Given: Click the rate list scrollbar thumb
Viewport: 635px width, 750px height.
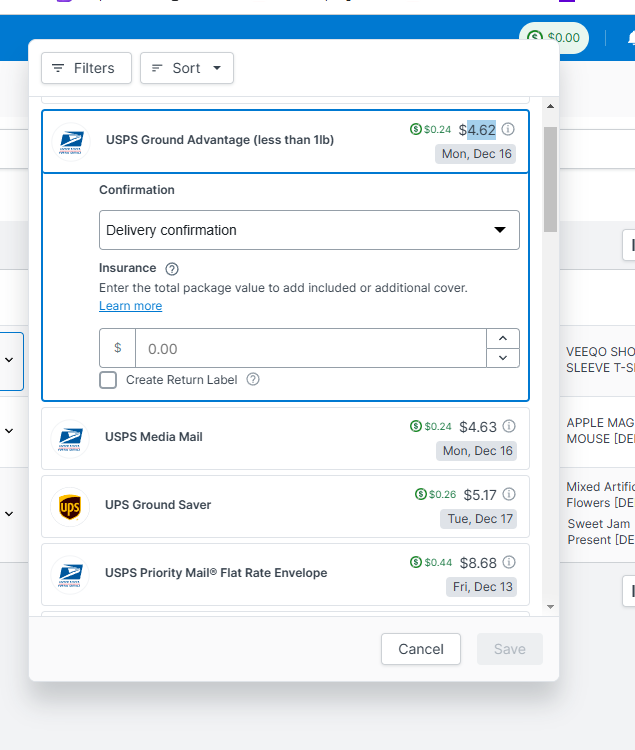Looking at the screenshot, I should click(x=550, y=179).
